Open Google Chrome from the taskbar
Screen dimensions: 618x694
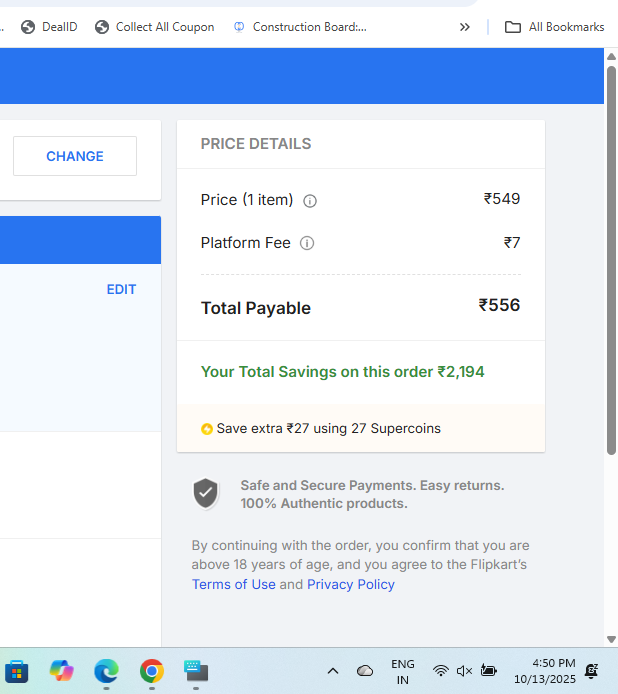[x=152, y=670]
